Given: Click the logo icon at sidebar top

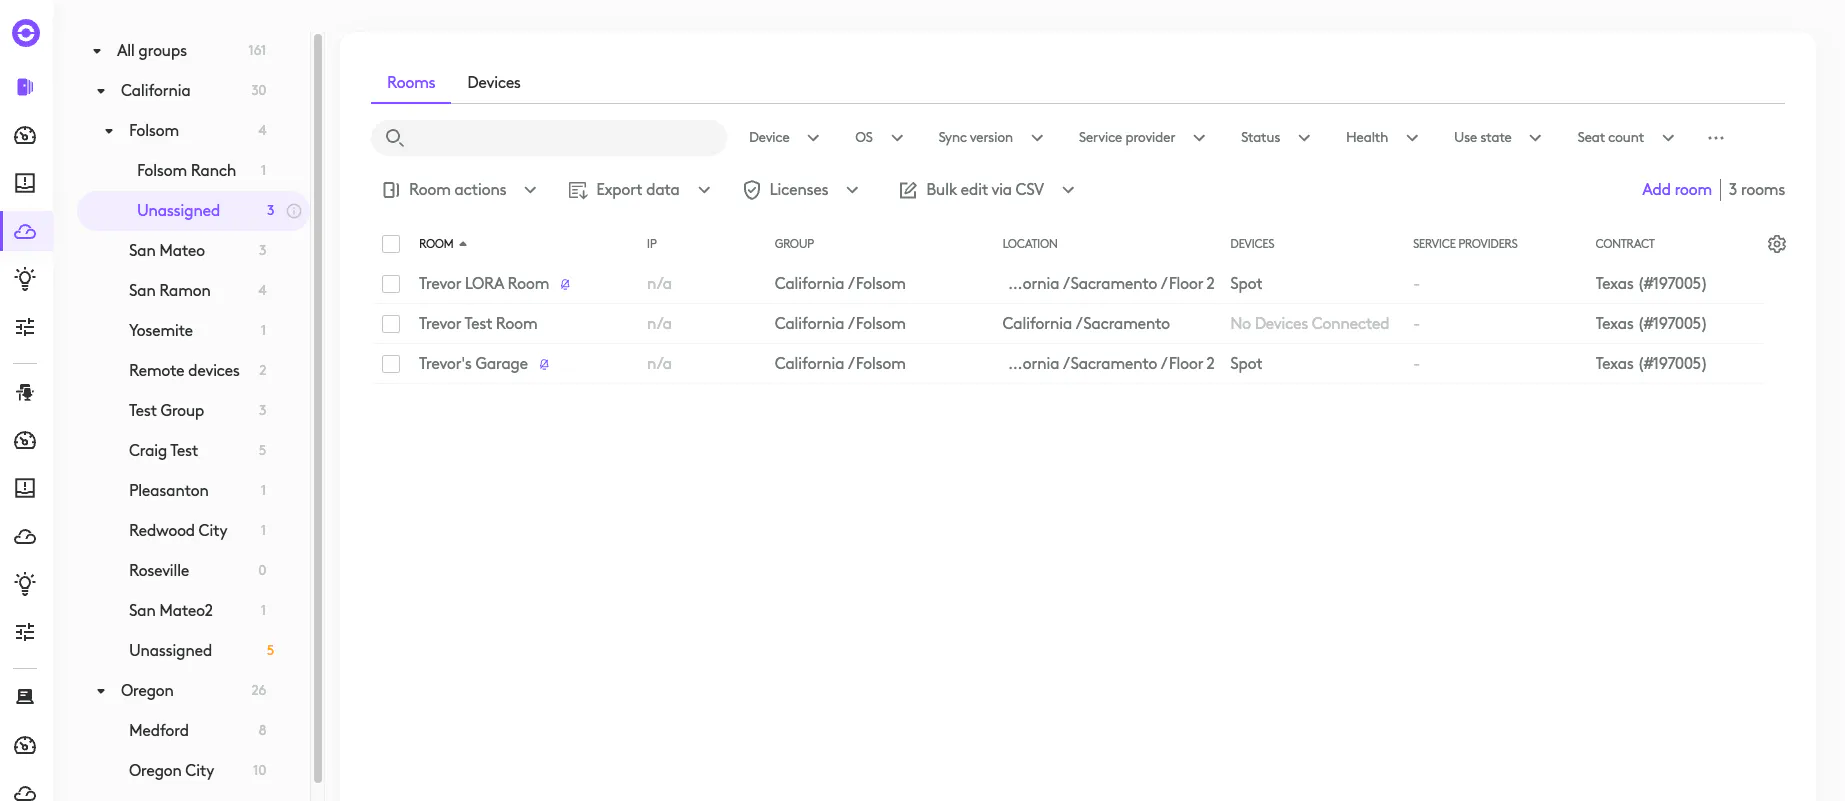Looking at the screenshot, I should tap(26, 33).
